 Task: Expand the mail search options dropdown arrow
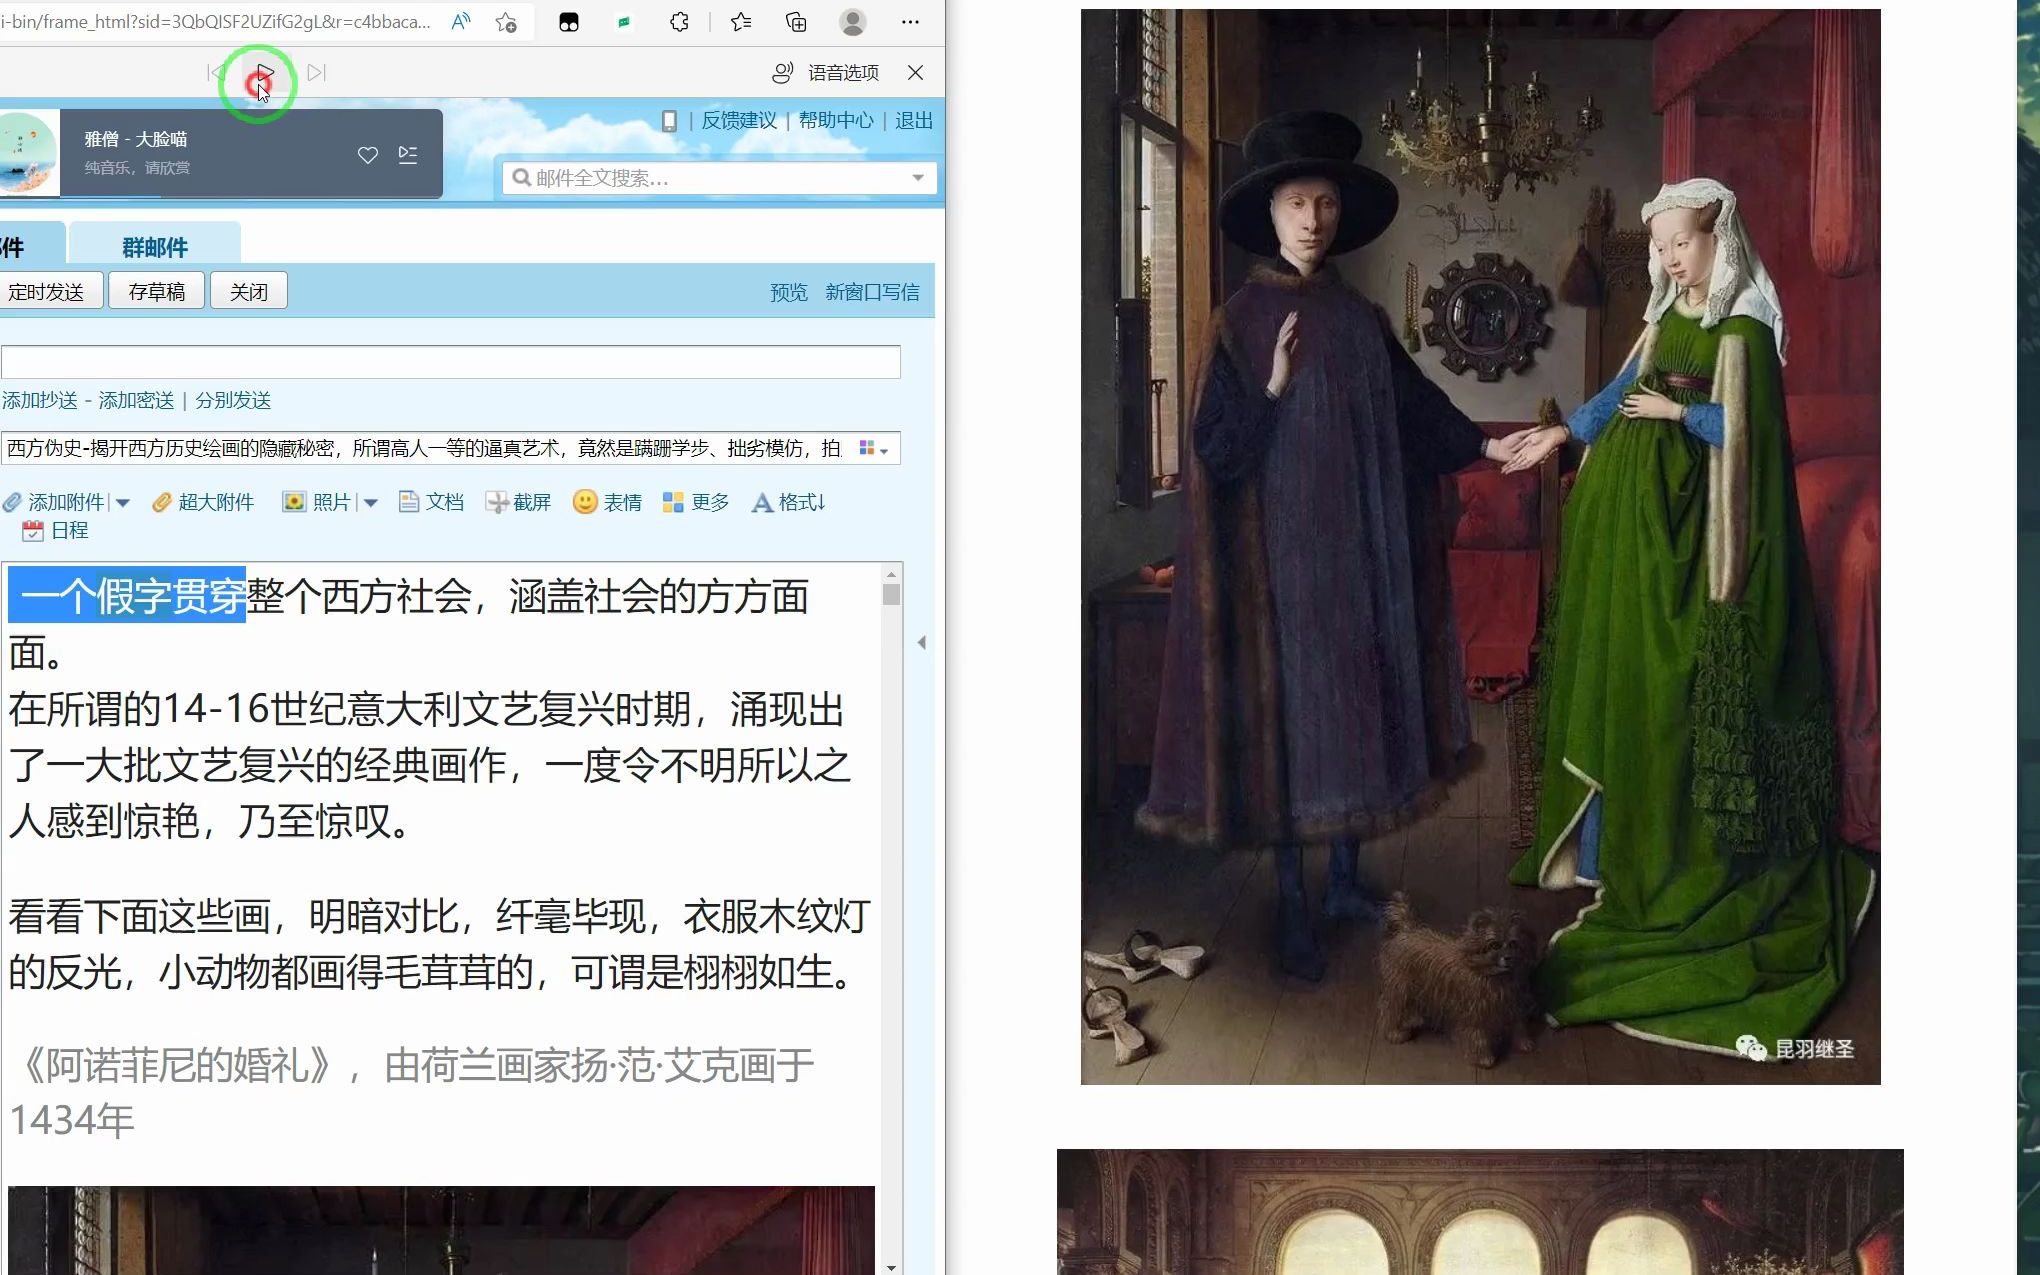tap(918, 178)
